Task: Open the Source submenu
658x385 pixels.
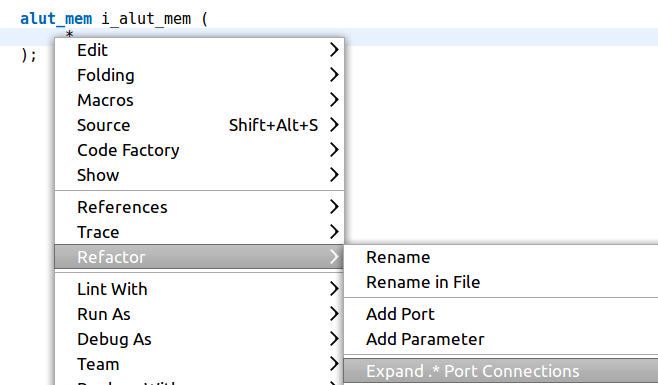Action: pyautogui.click(x=199, y=125)
